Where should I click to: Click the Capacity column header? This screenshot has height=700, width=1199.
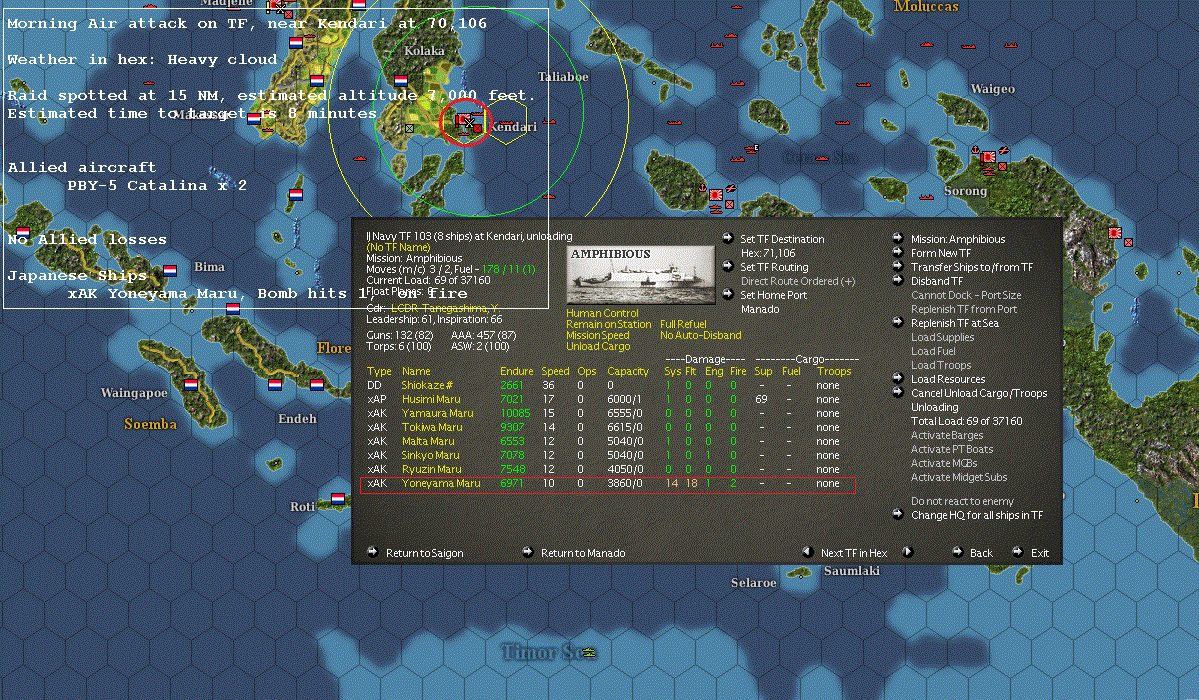pos(628,371)
